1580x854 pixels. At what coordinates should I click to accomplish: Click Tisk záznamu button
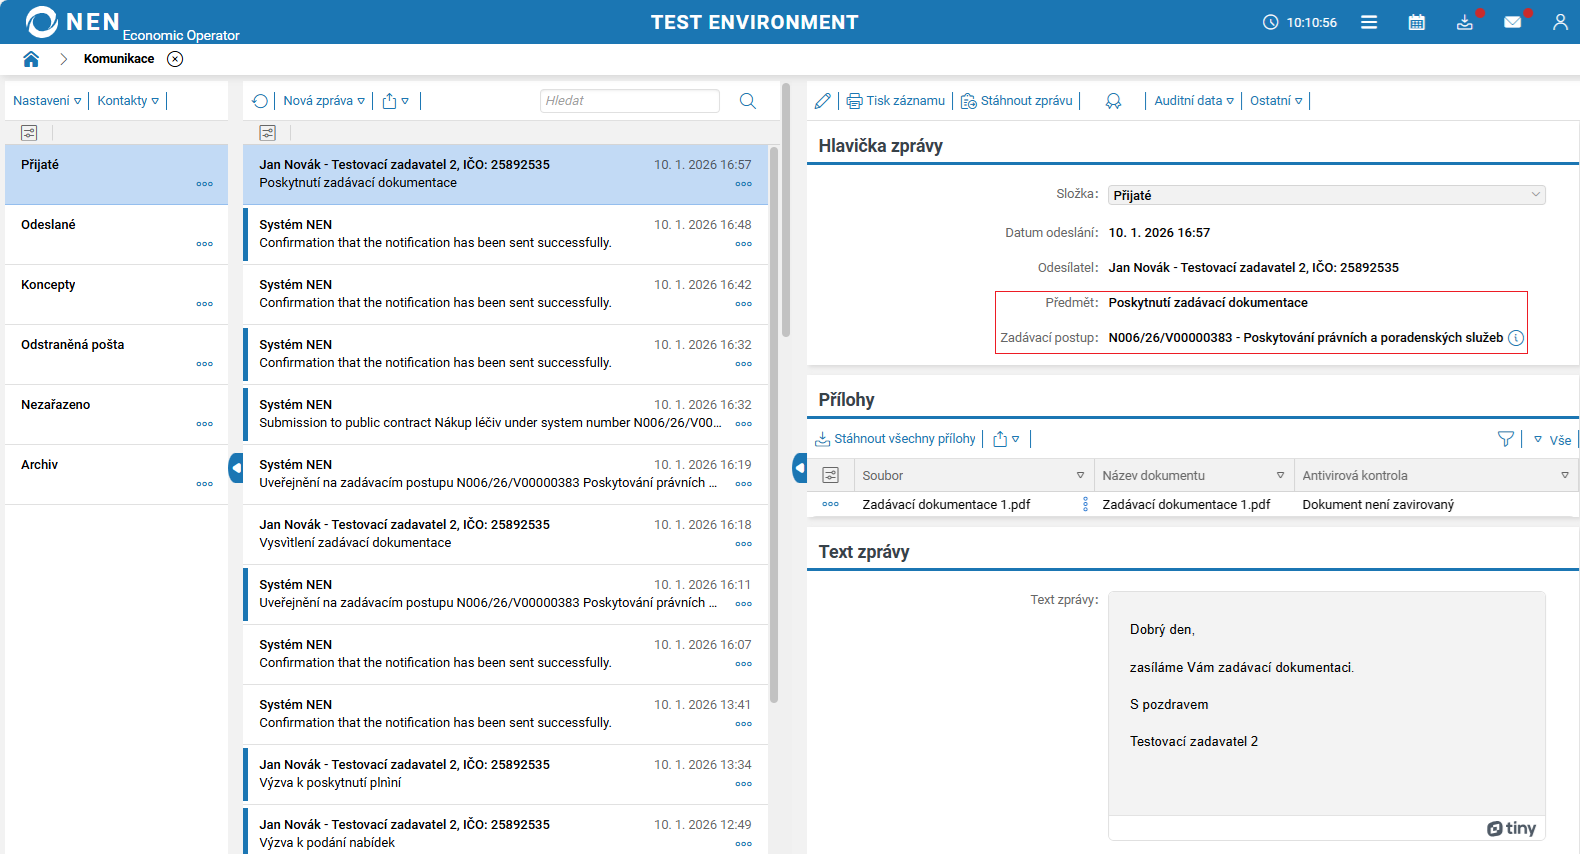pyautogui.click(x=895, y=101)
